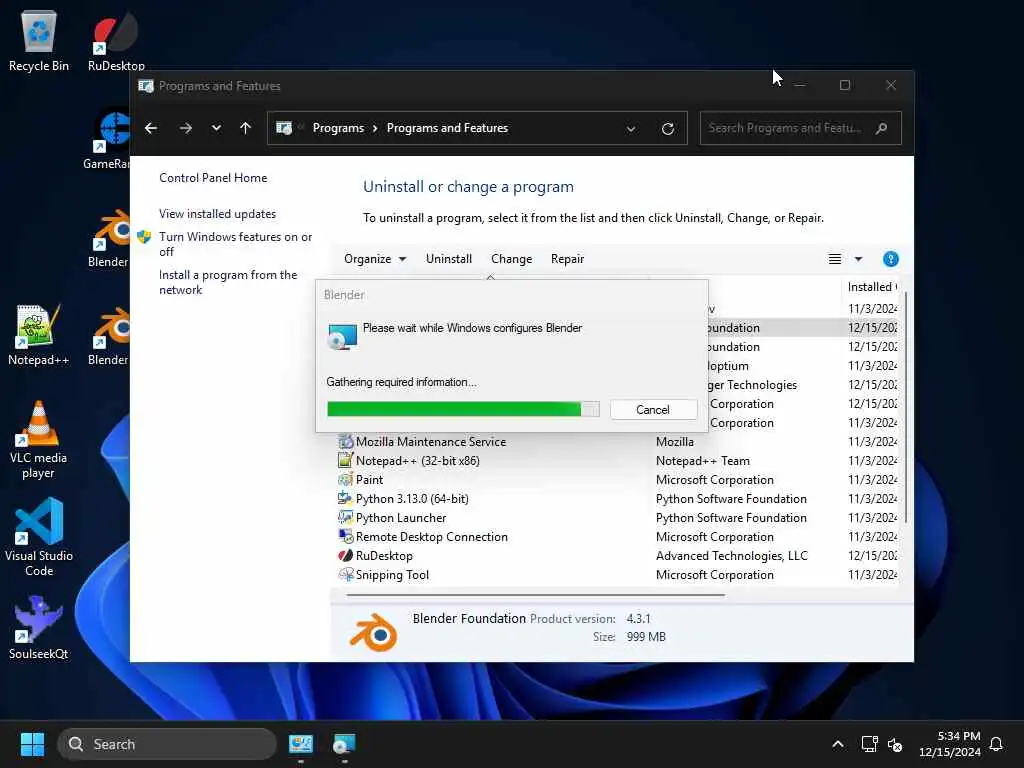Click the Mozilla Maintenance Service icon
The height and width of the screenshot is (768, 1024).
pos(345,441)
